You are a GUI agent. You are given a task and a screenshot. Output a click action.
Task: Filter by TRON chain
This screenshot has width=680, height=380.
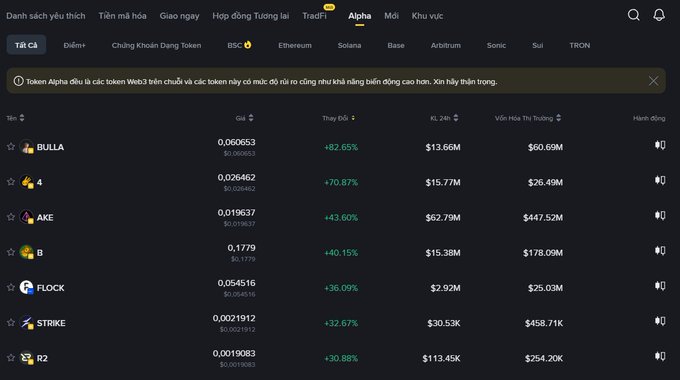click(x=579, y=45)
